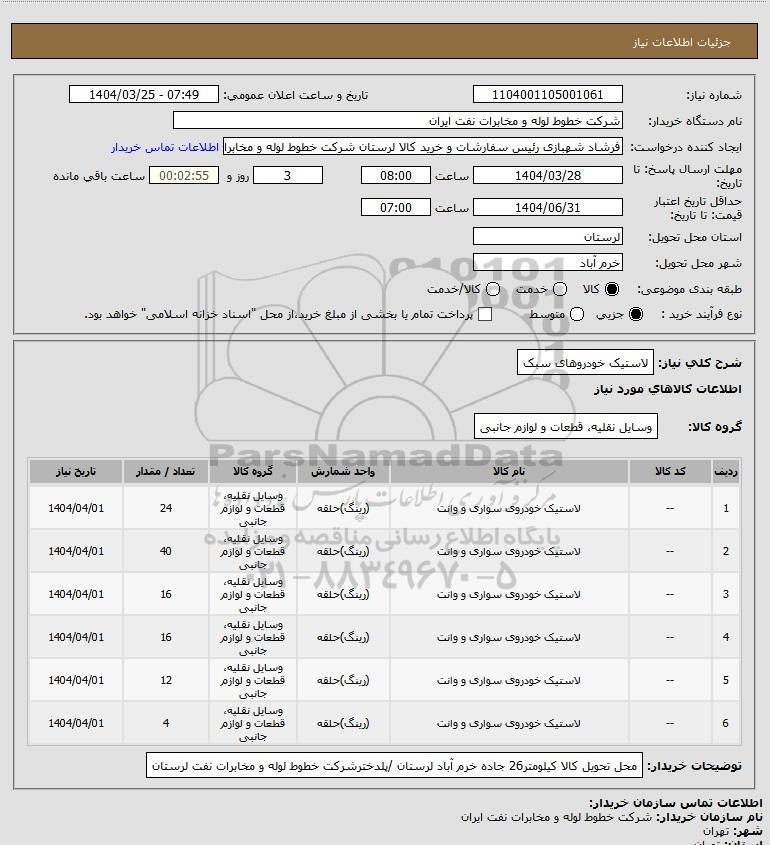Image resolution: width=770 pixels, height=845 pixels.
Task: Click item name لاستیک خودروی in row 3
Action: (x=509, y=594)
